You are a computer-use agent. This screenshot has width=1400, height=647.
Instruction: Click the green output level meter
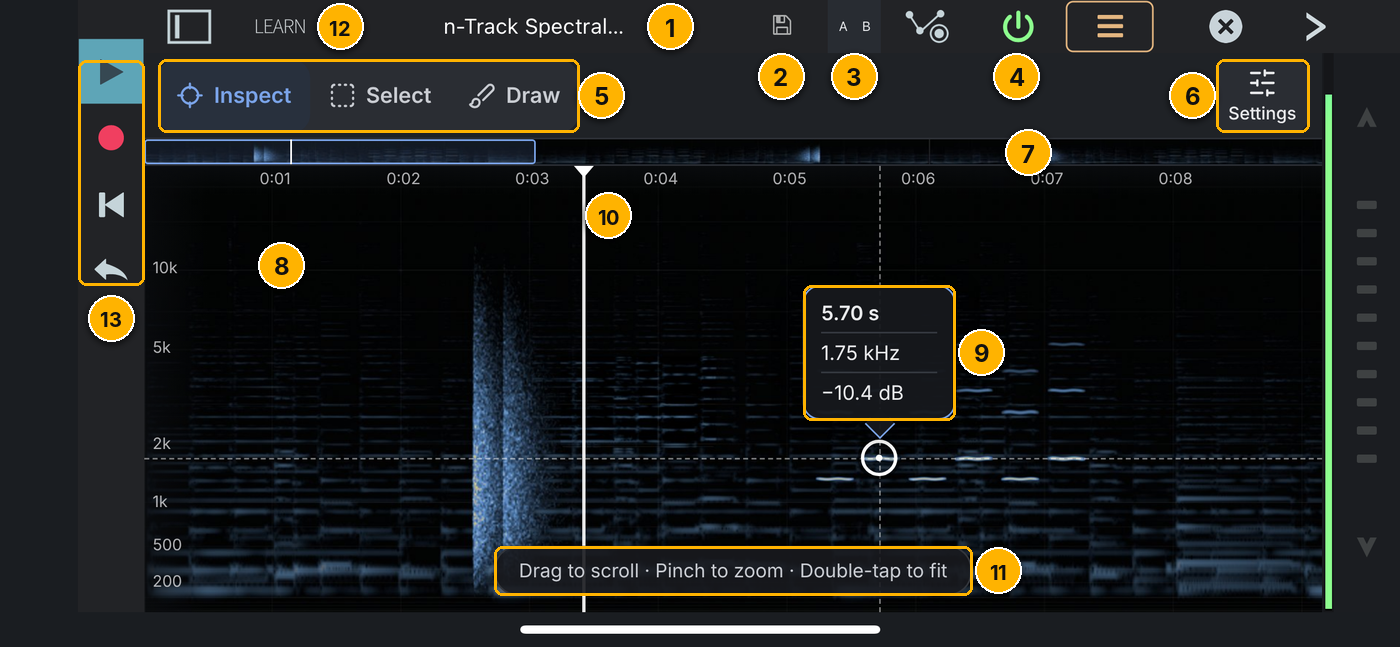1328,351
